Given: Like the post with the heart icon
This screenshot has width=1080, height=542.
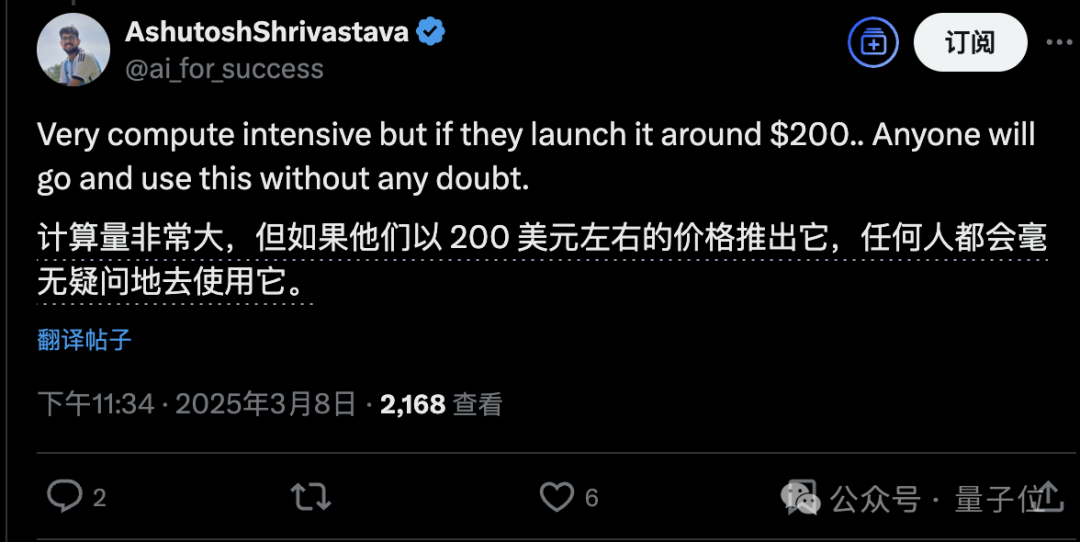Looking at the screenshot, I should click(557, 497).
